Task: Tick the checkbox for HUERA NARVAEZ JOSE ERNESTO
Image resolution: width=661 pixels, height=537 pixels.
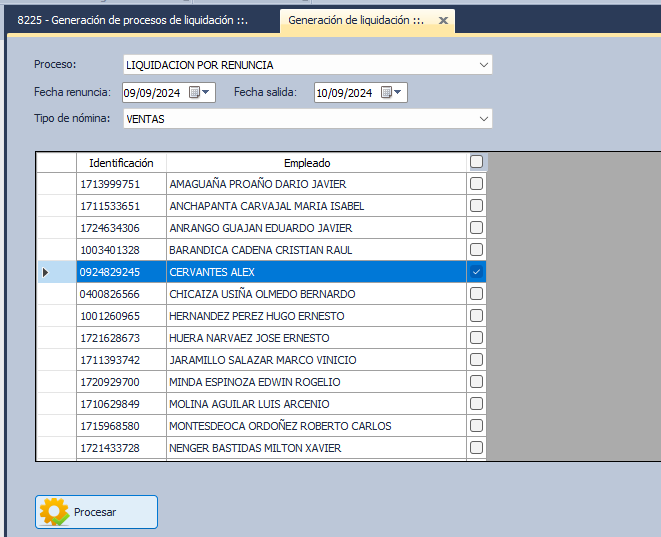Action: (476, 338)
